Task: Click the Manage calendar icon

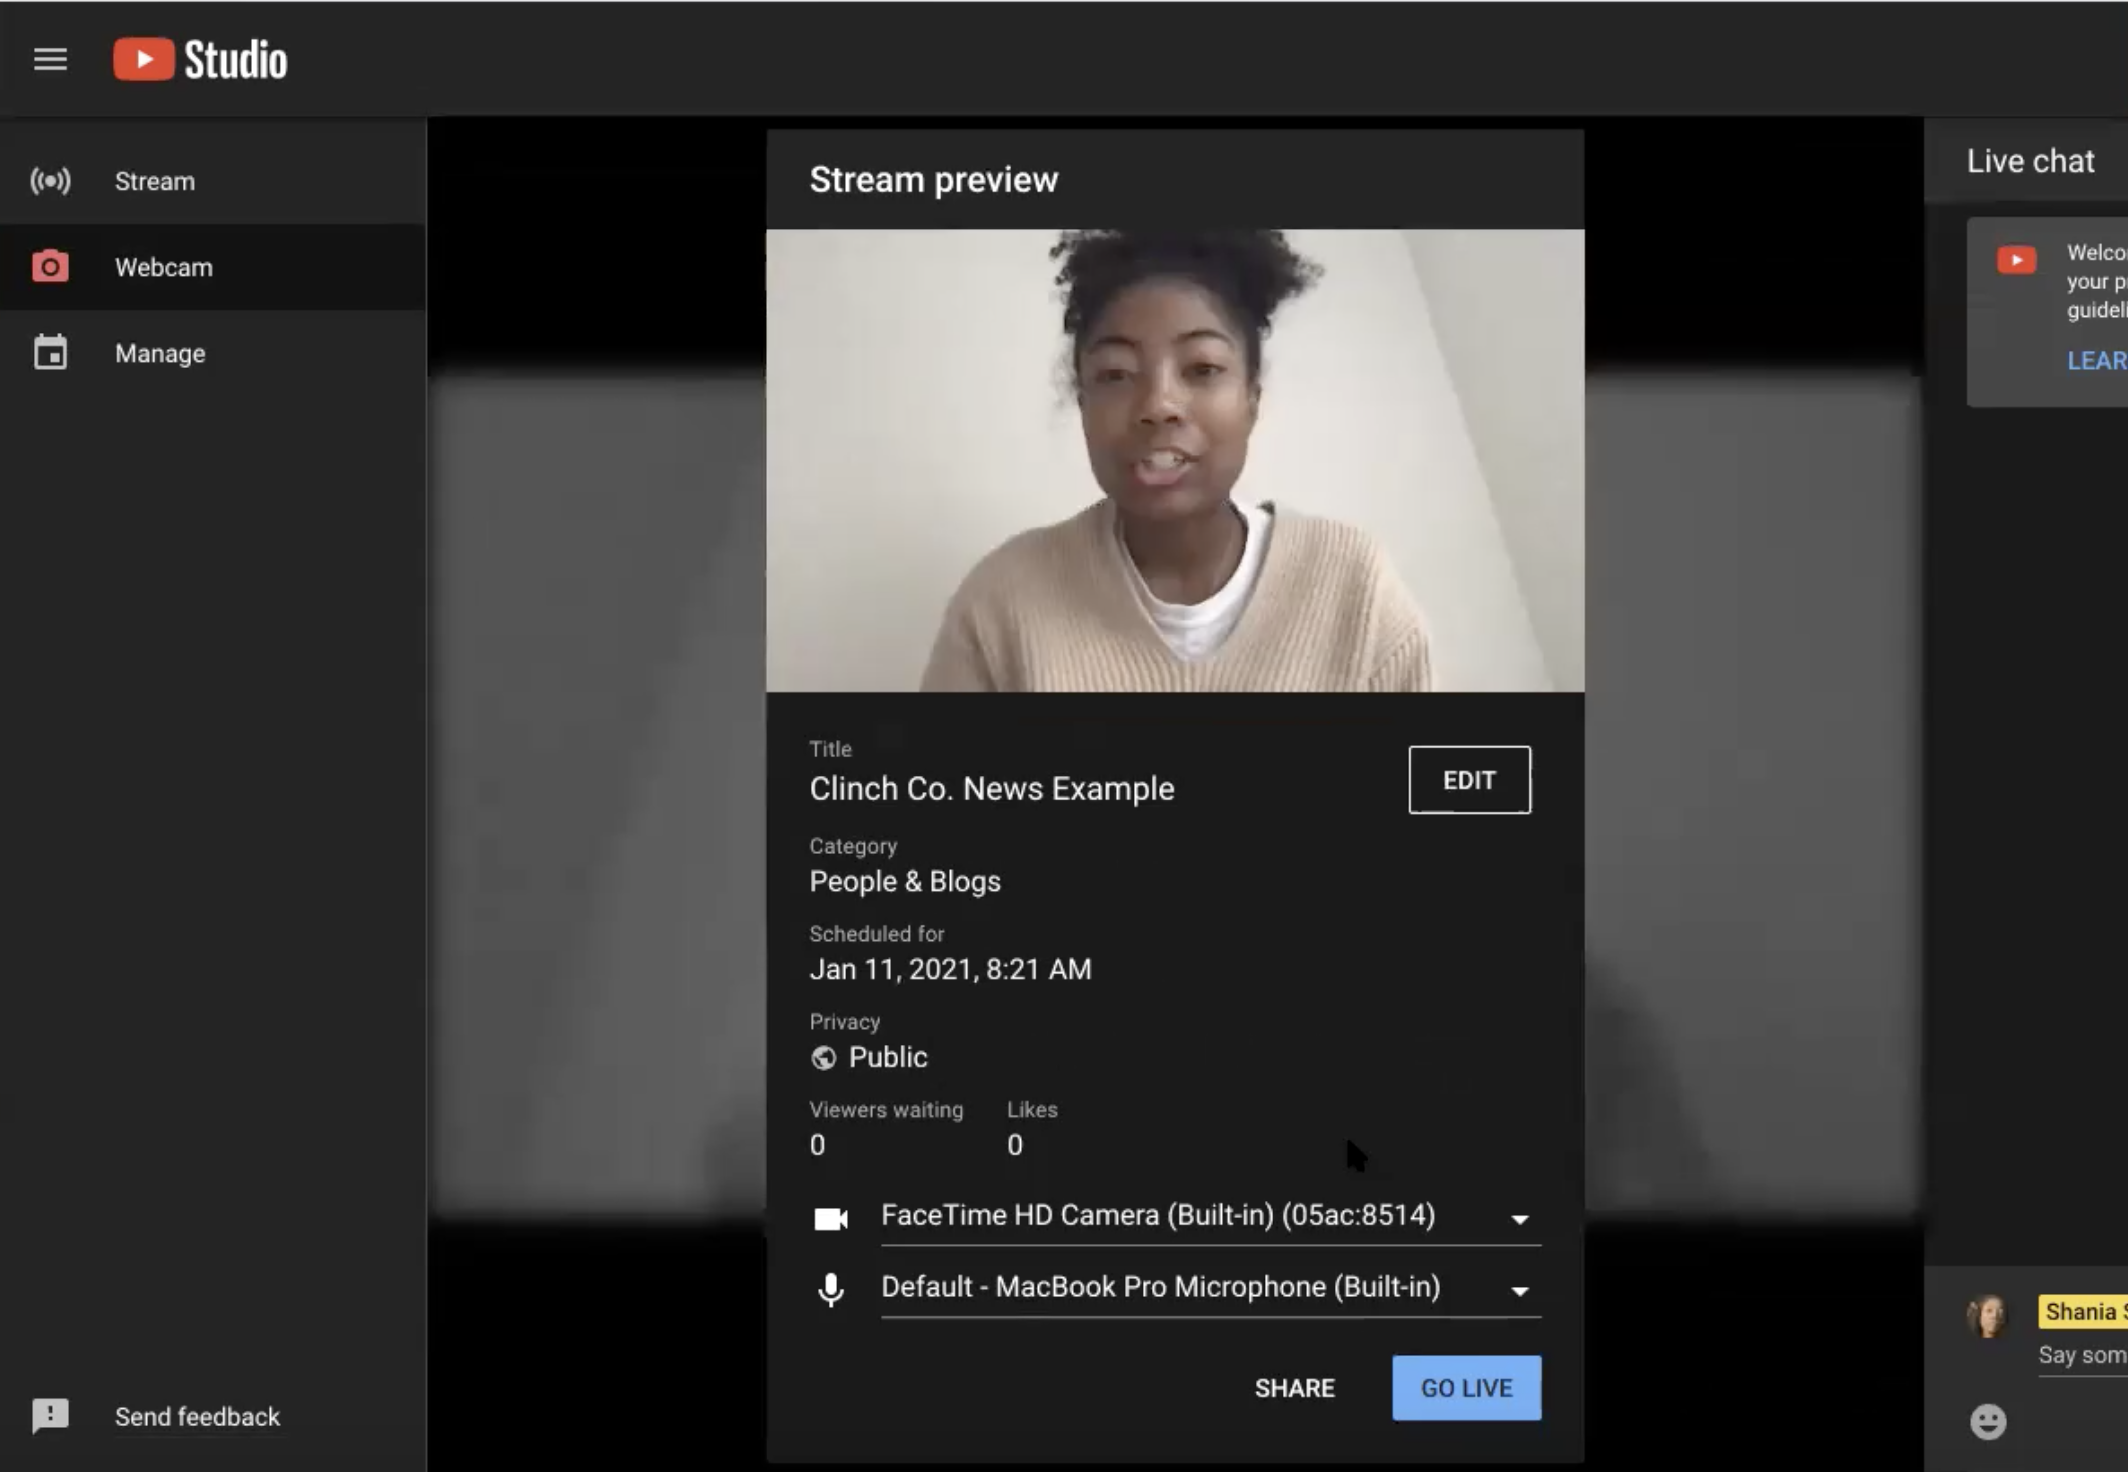Action: pos(50,353)
